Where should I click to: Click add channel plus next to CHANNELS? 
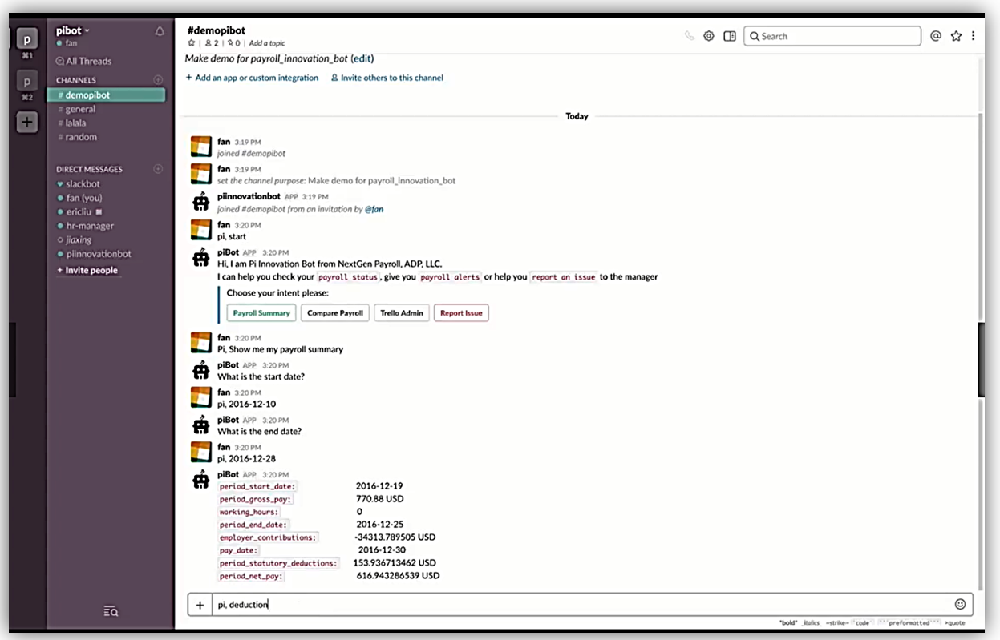[158, 80]
